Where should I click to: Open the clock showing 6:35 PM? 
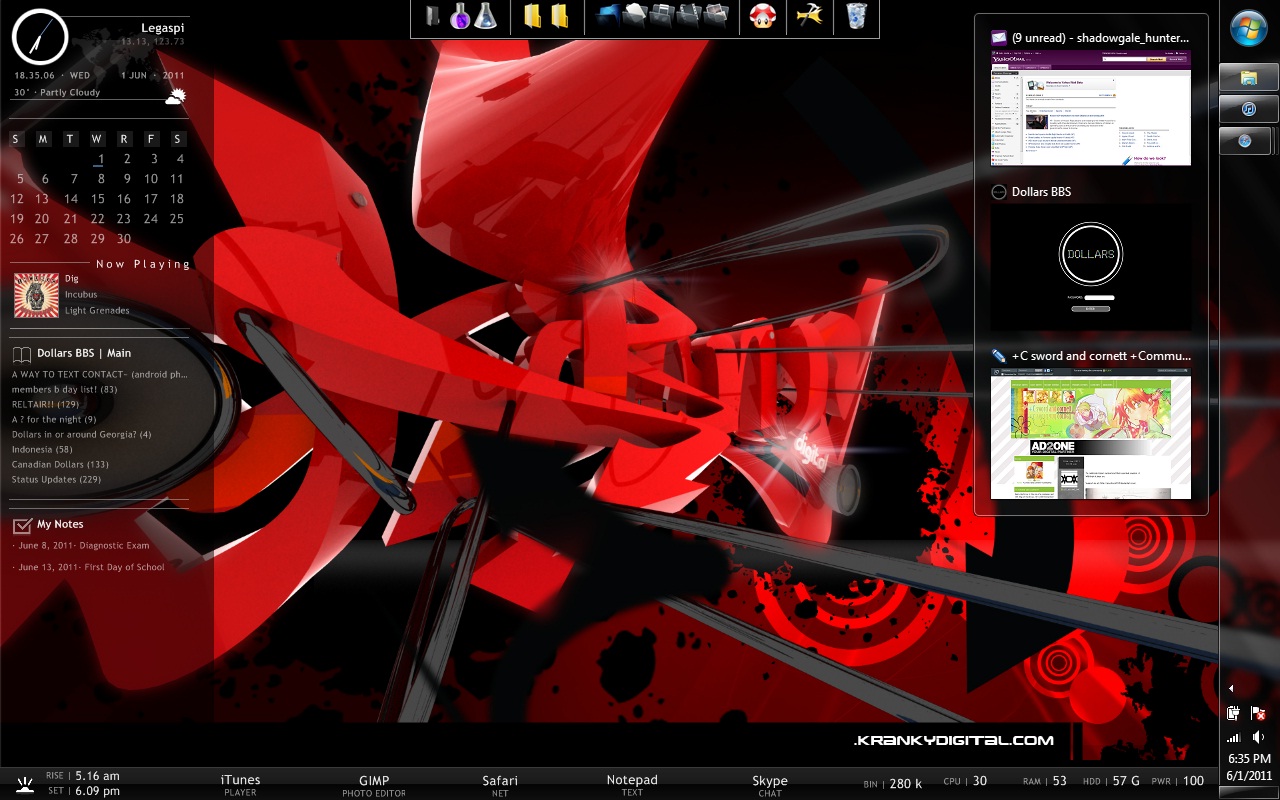pos(1249,759)
